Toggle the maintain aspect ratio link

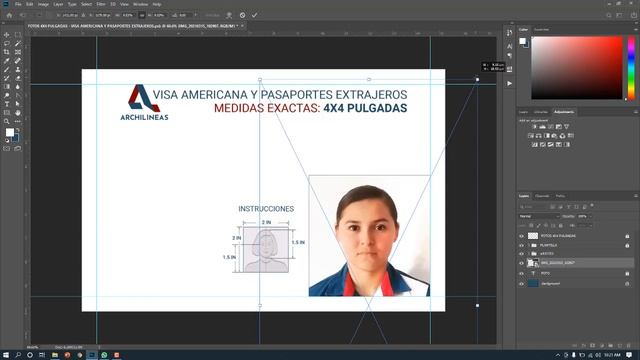(142, 15)
